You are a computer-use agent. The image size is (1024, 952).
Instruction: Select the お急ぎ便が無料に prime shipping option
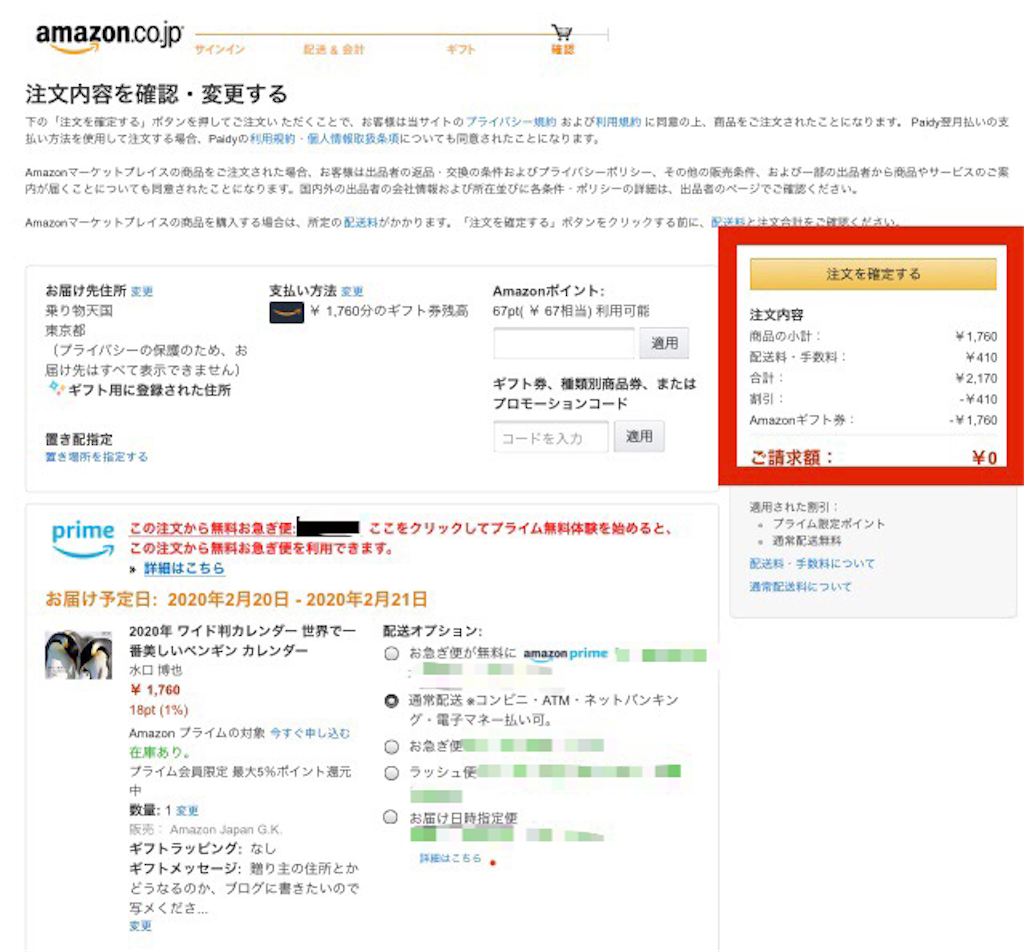(x=391, y=654)
